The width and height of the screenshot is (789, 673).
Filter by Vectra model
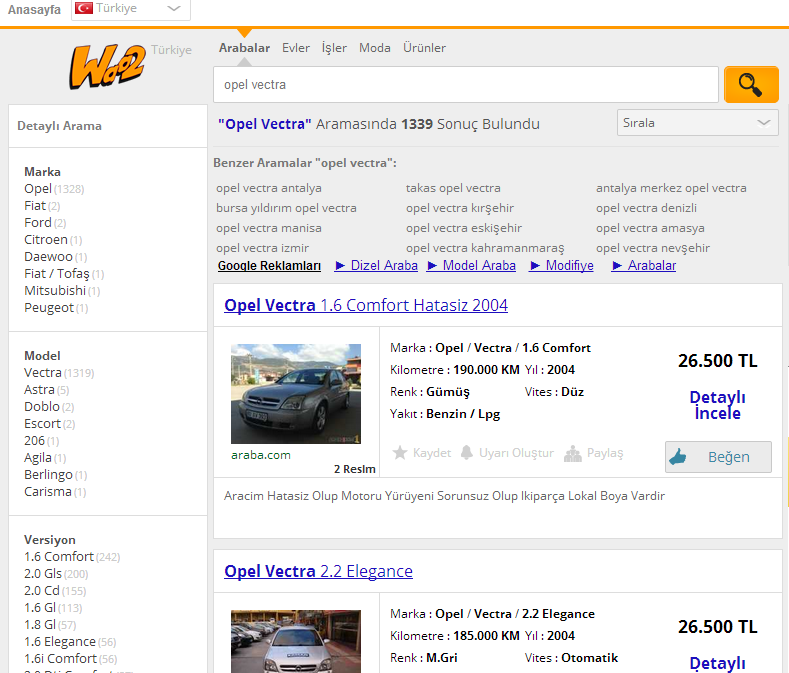(x=43, y=372)
